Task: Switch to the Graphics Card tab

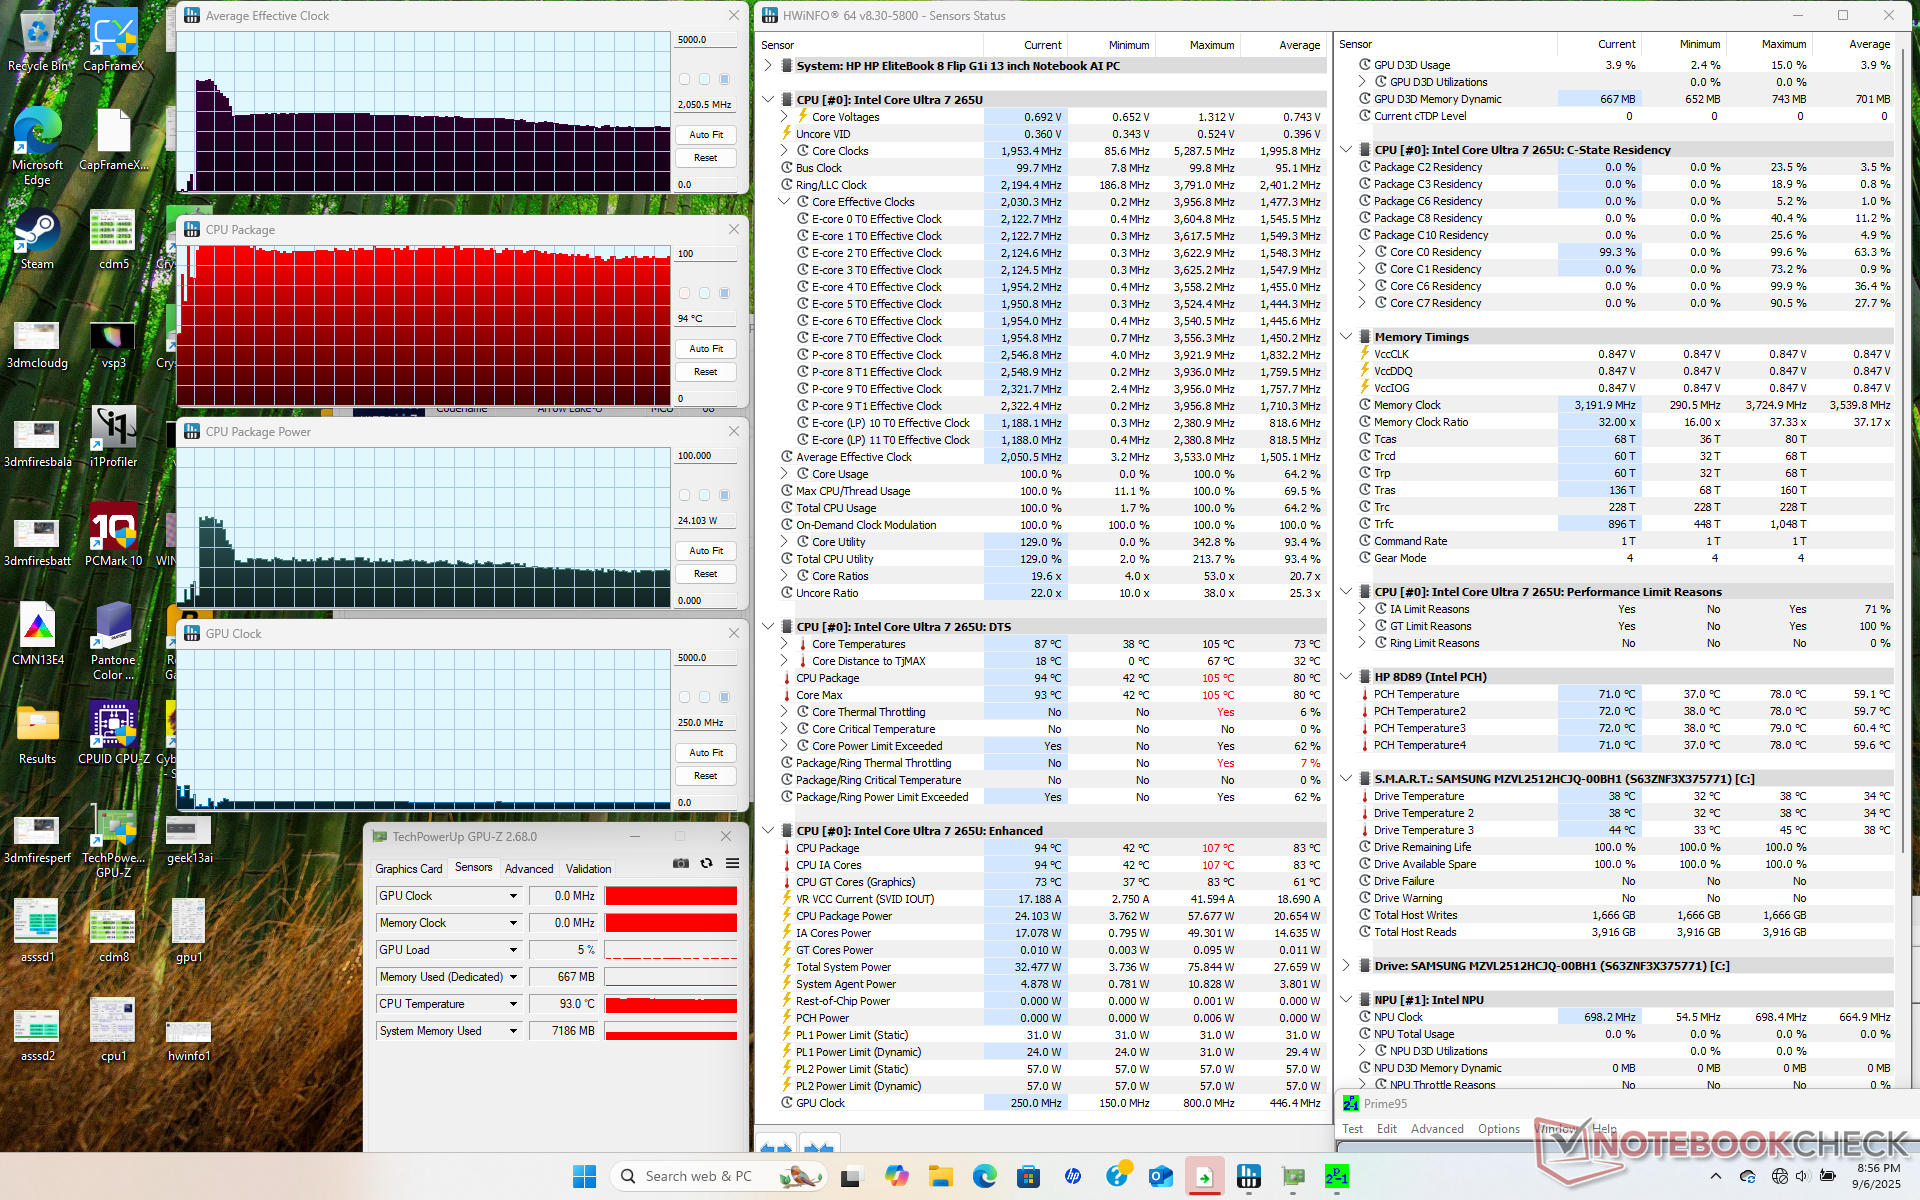Action: point(408,869)
